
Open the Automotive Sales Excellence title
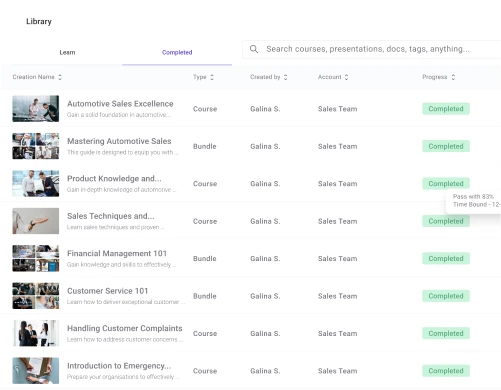(x=120, y=104)
